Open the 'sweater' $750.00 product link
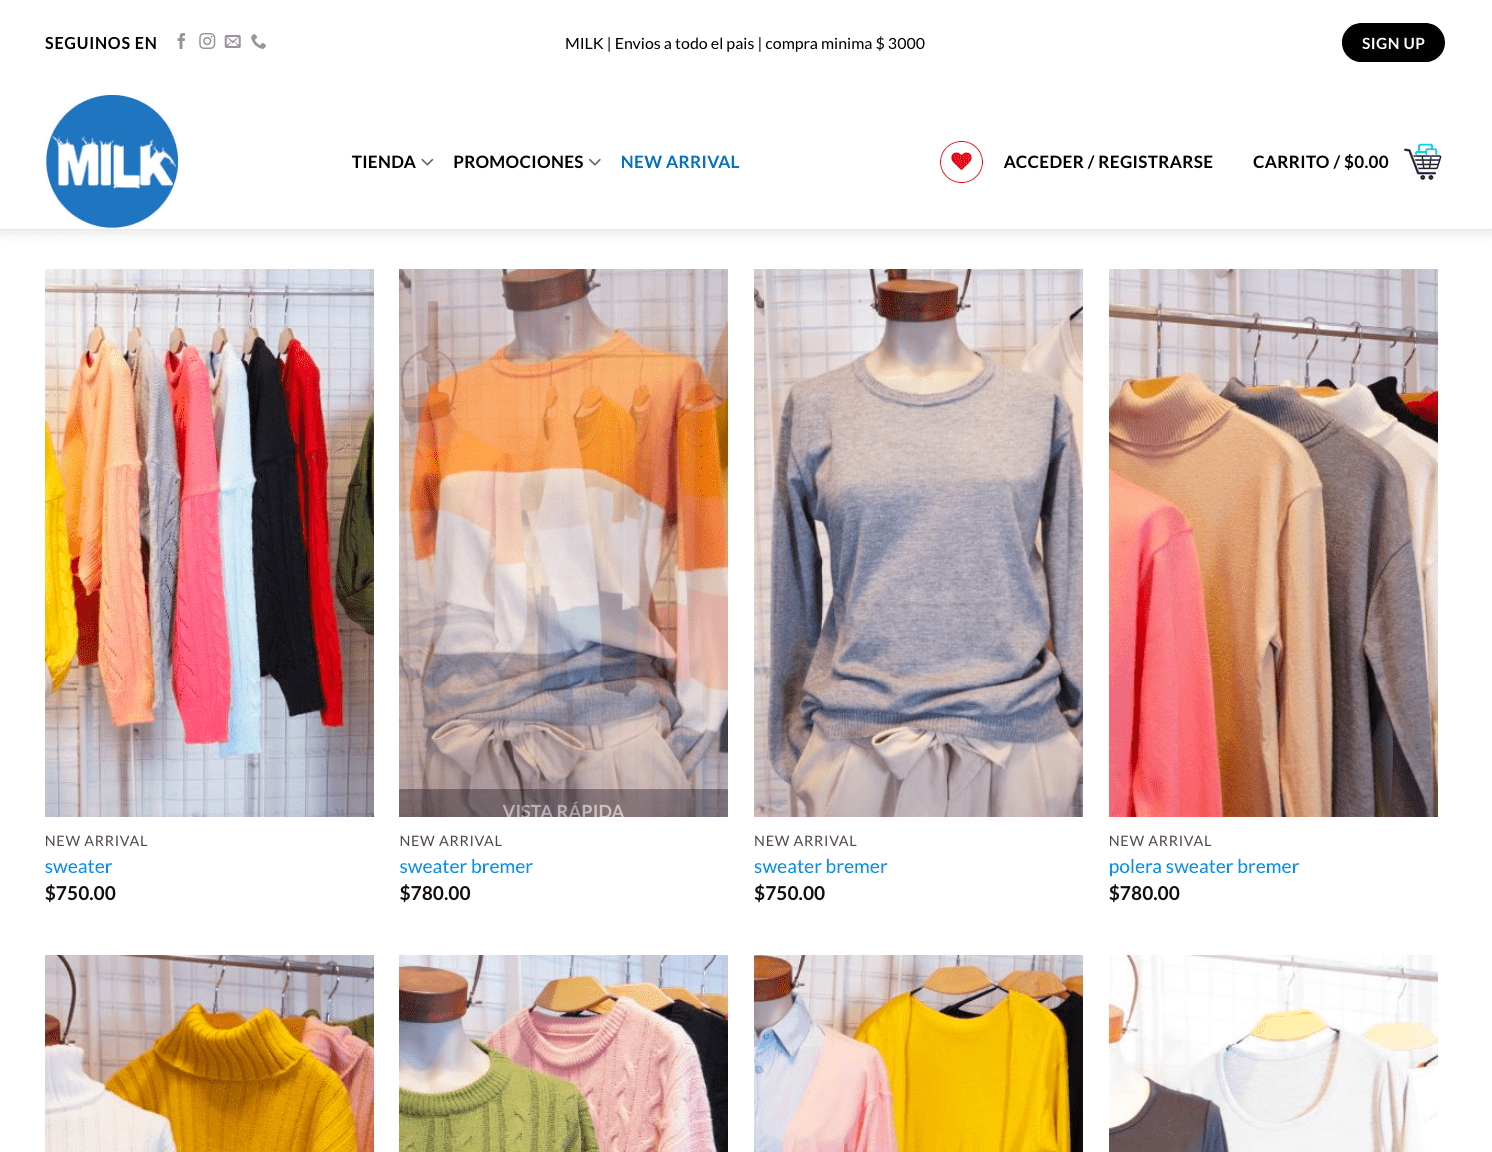This screenshot has height=1152, width=1492. coord(78,867)
